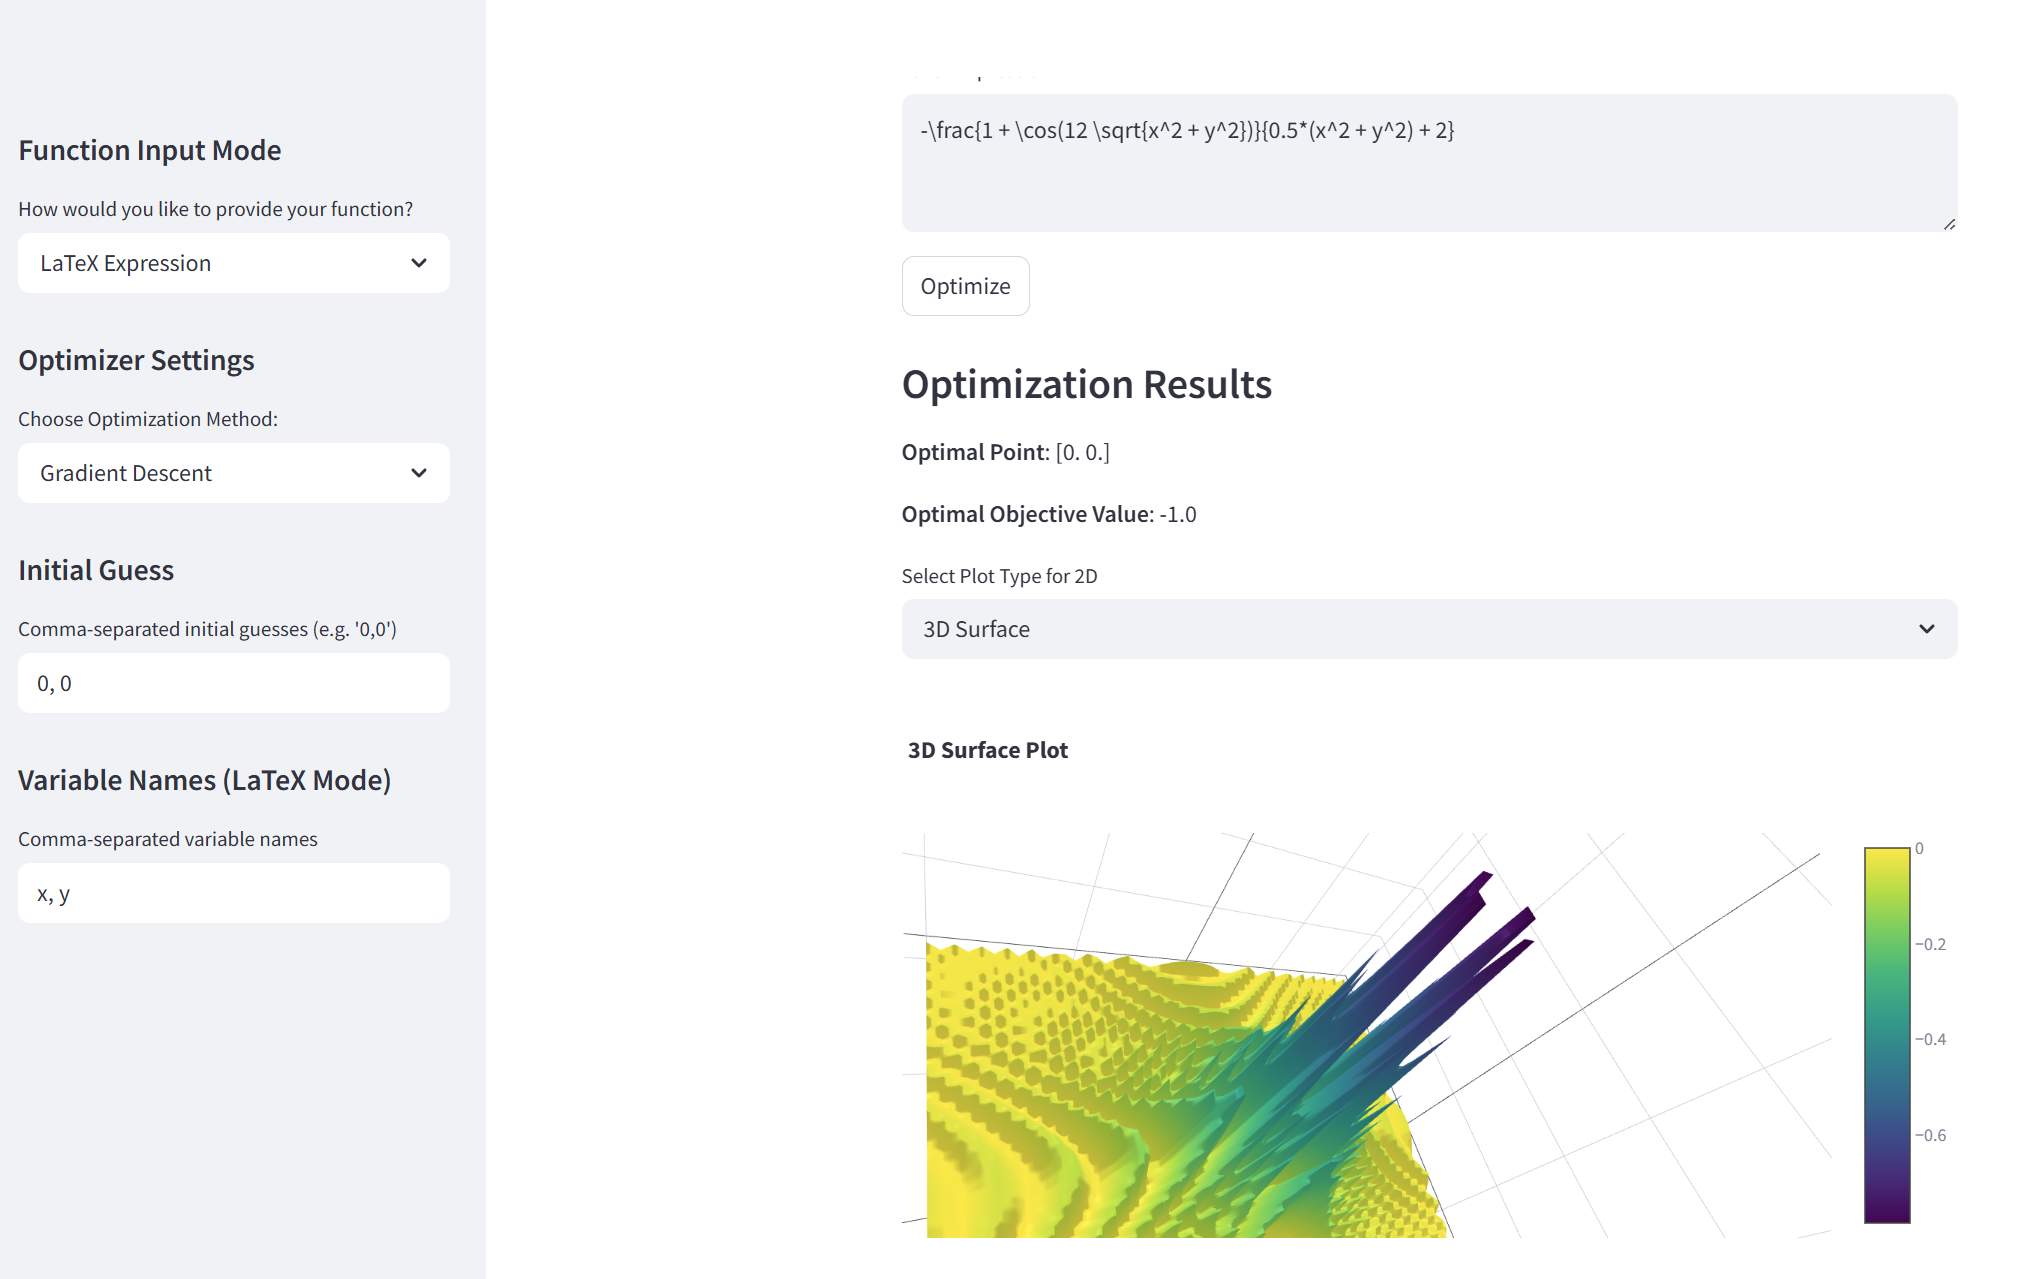Click the '3D Surface Plot' title
The image size is (2022, 1279).
[x=987, y=750]
